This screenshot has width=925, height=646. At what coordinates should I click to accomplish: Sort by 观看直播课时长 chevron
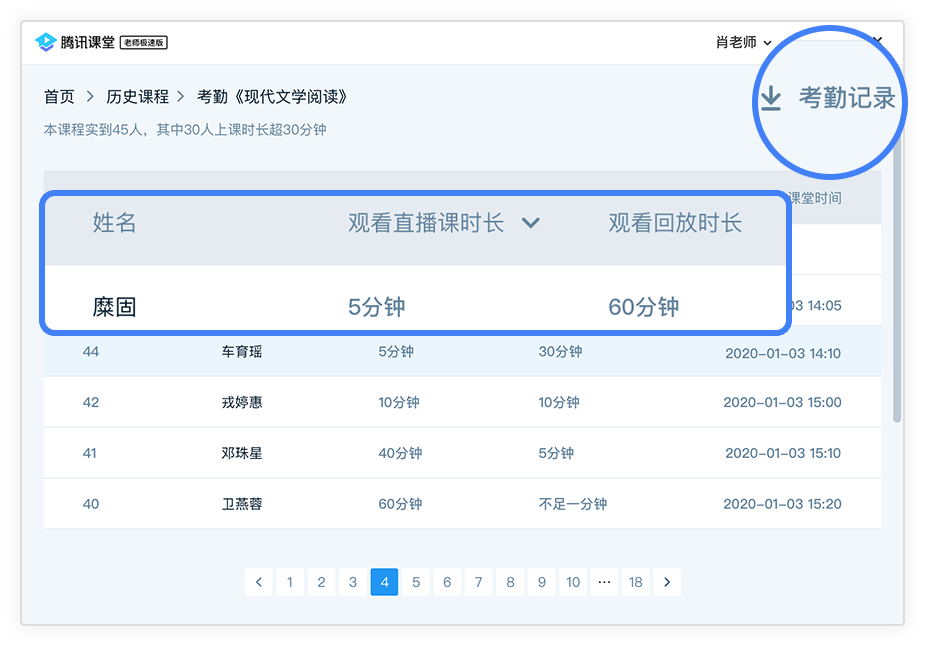tap(531, 223)
